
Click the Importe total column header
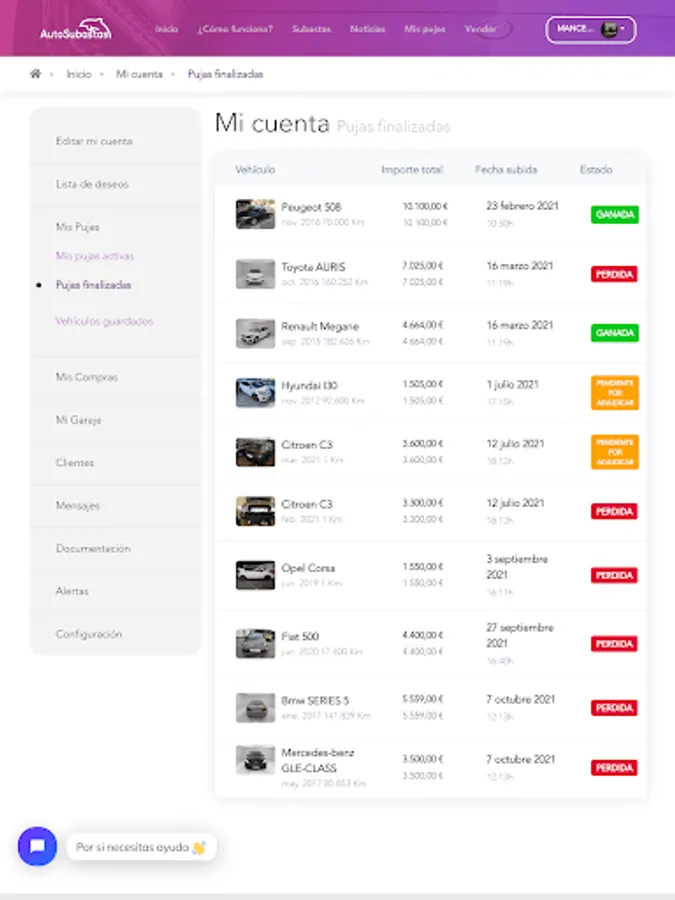click(x=412, y=170)
